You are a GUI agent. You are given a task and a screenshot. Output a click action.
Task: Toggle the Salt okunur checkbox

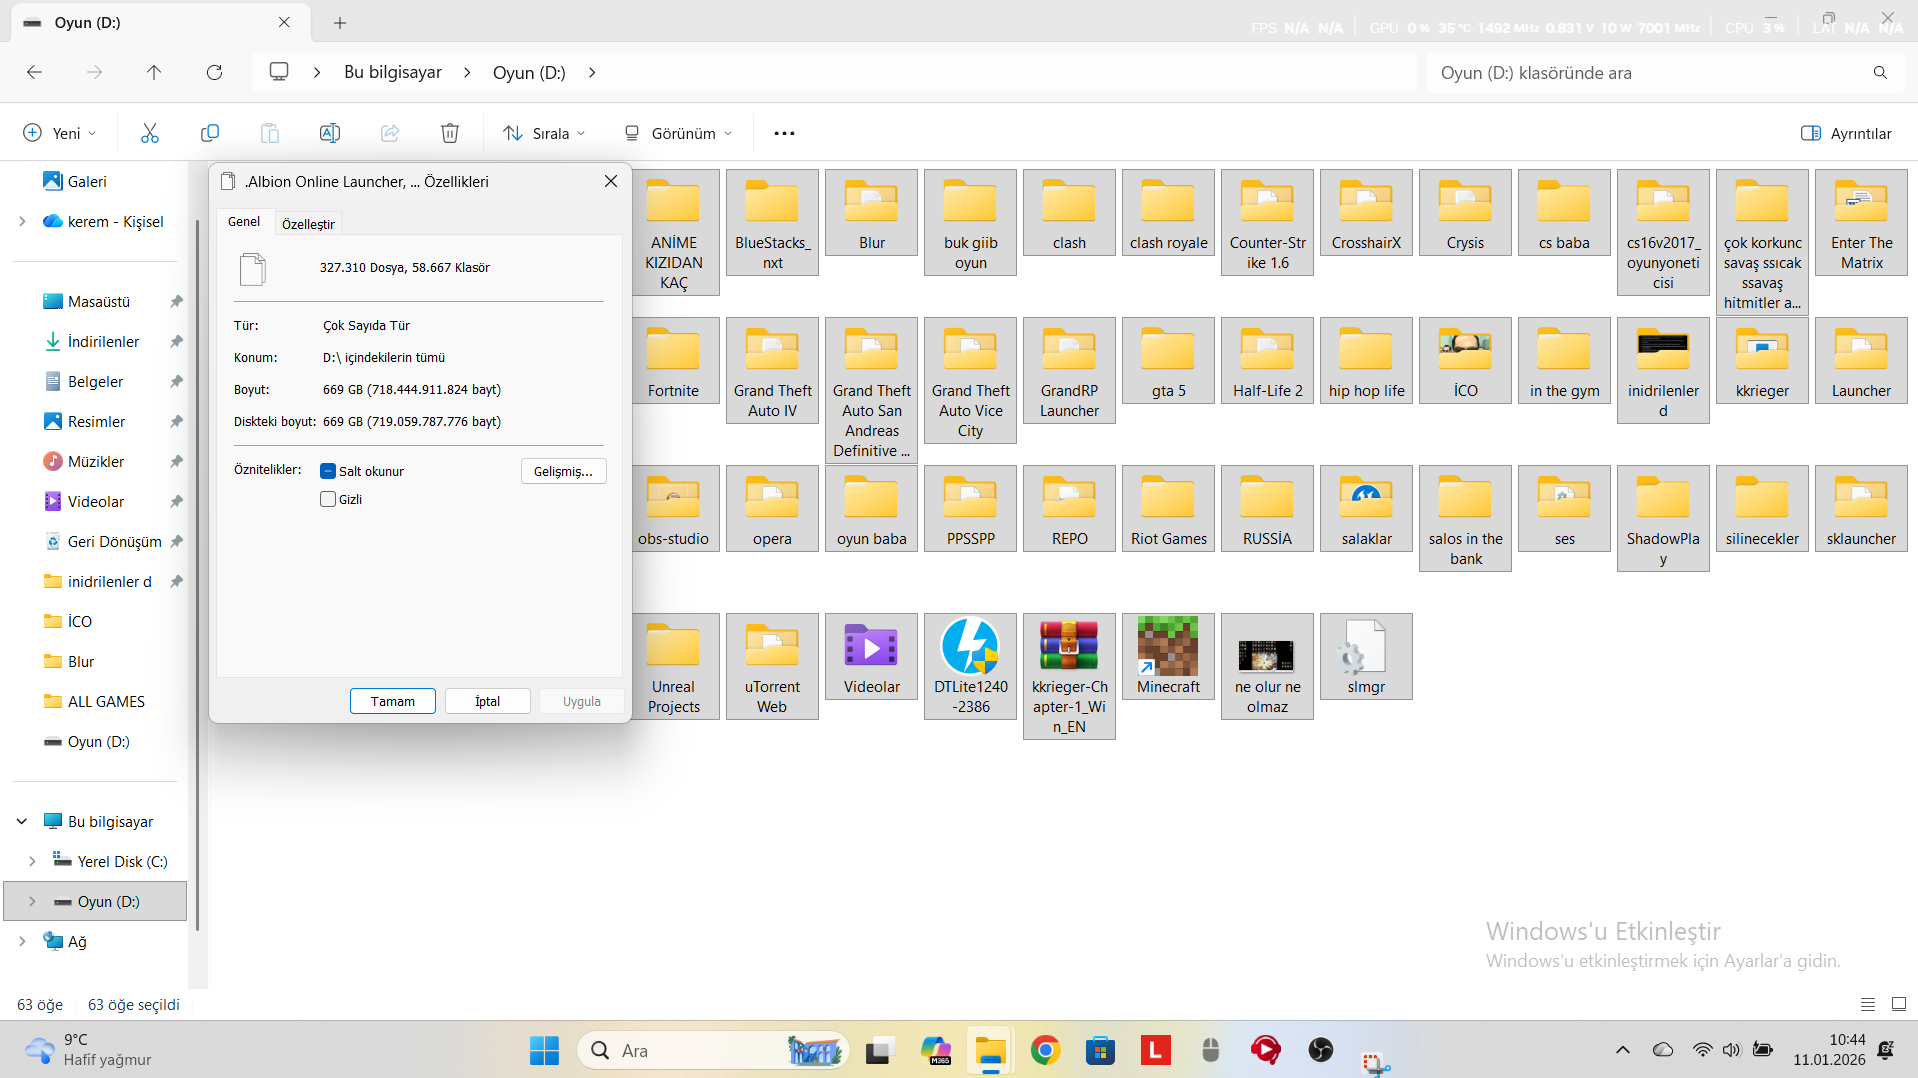(328, 471)
